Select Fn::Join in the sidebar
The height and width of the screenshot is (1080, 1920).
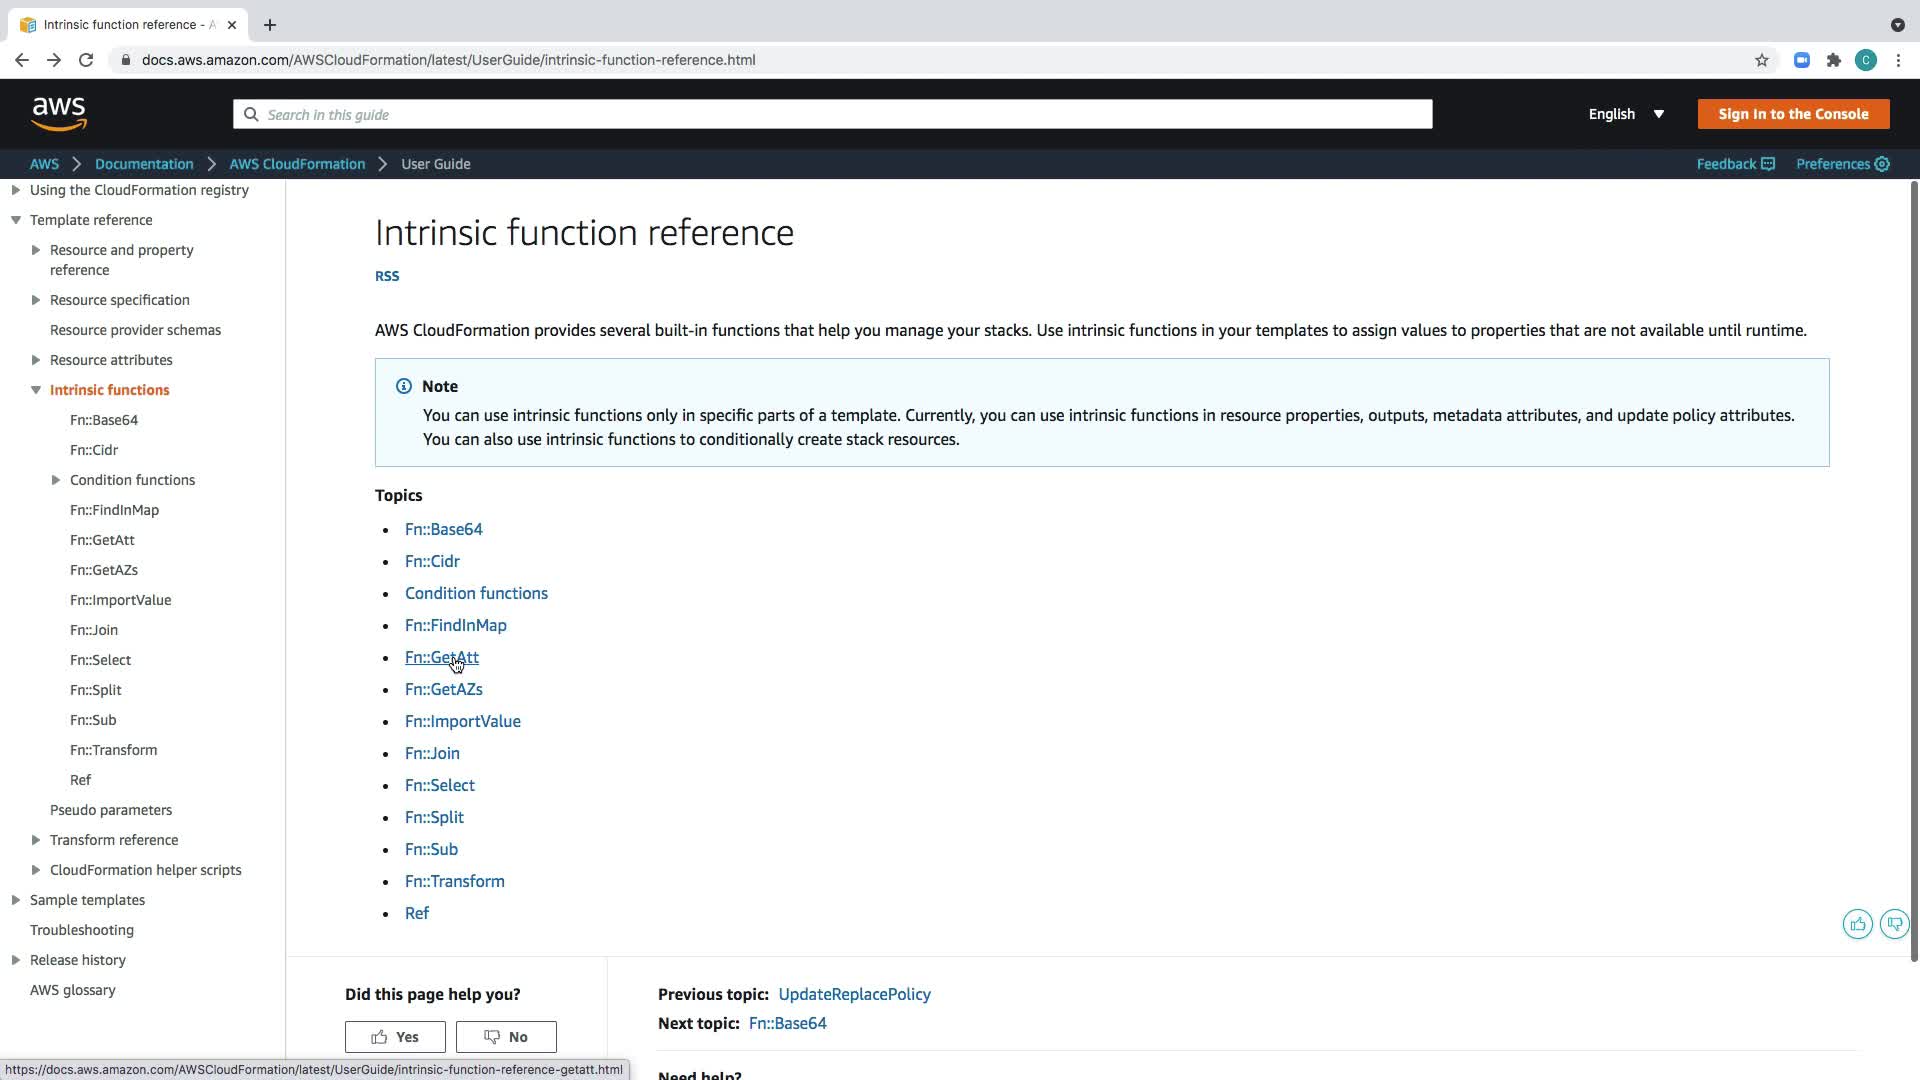[x=94, y=630]
